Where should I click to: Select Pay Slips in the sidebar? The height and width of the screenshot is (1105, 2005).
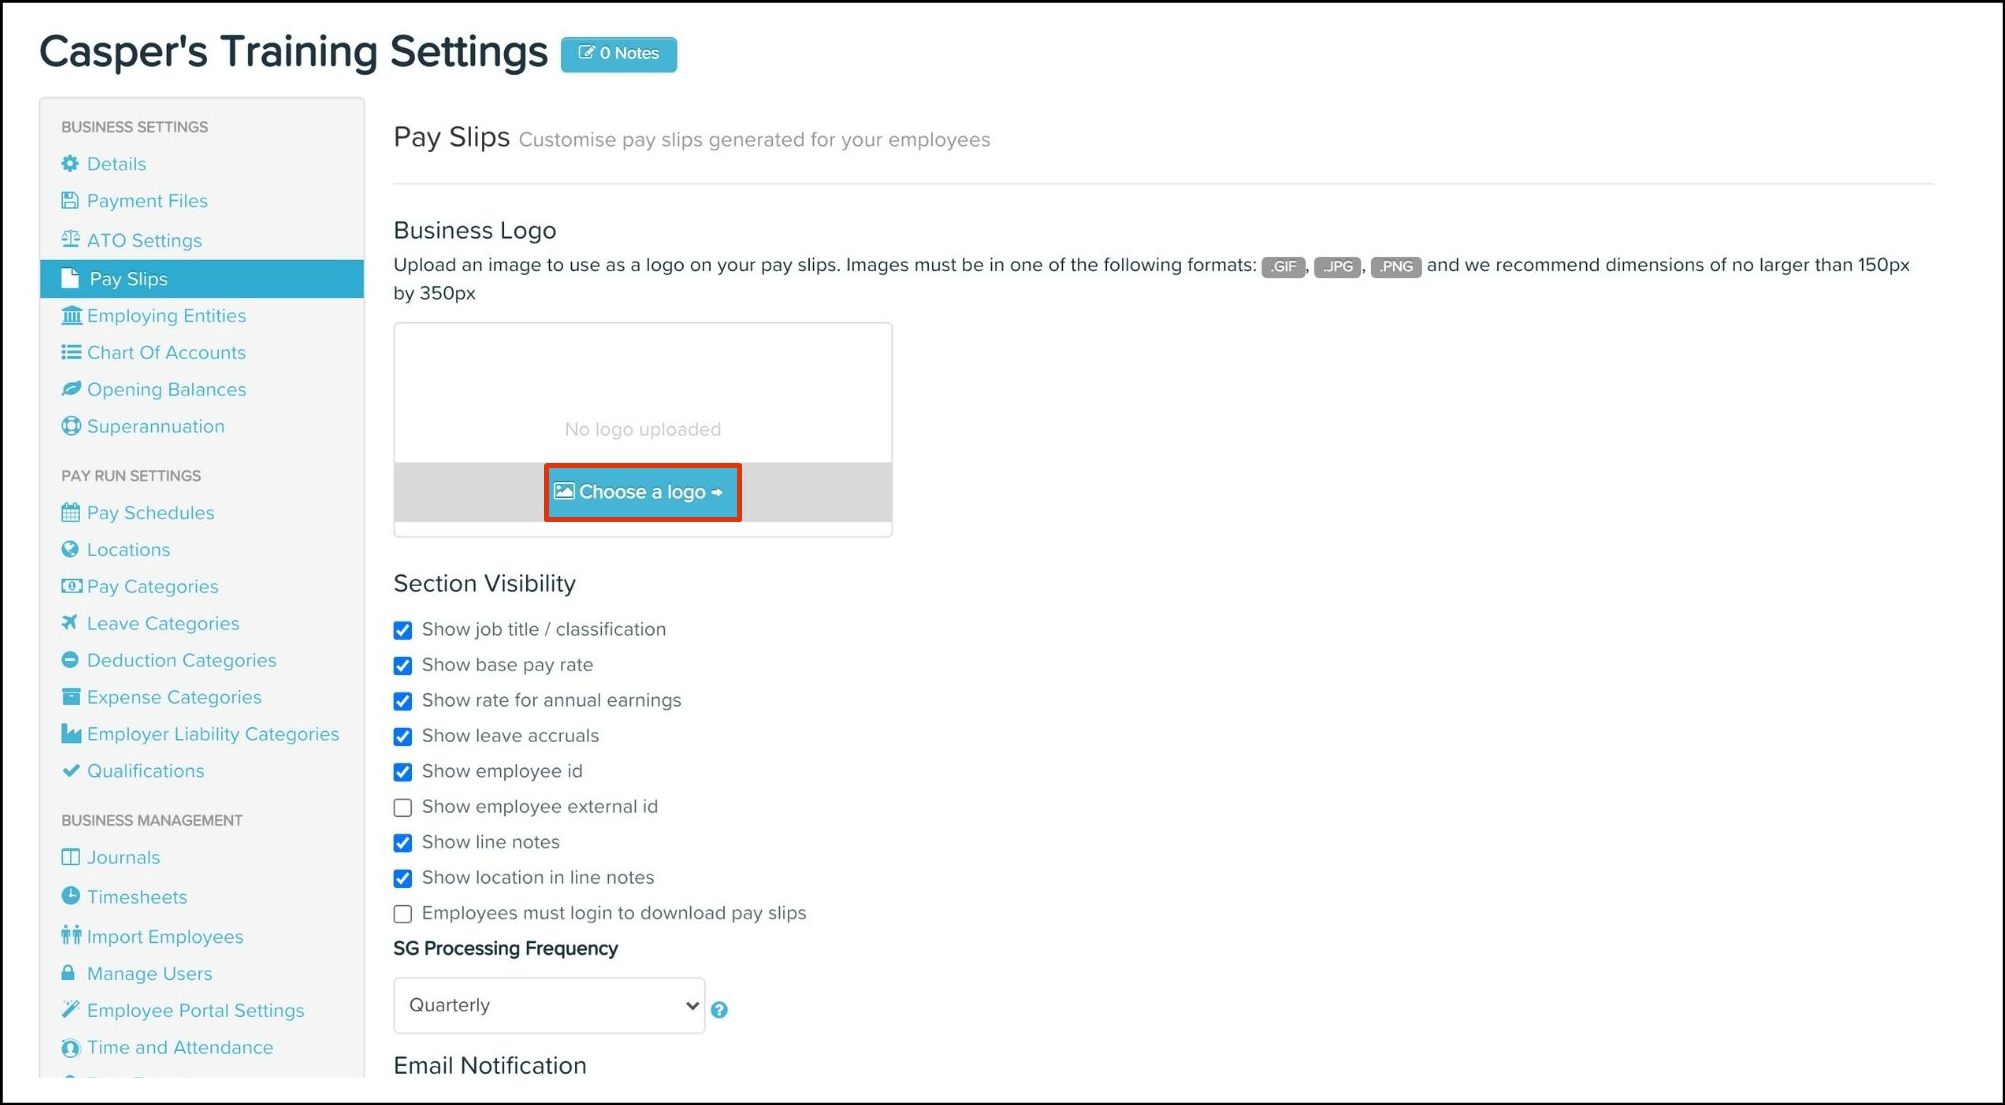[128, 279]
